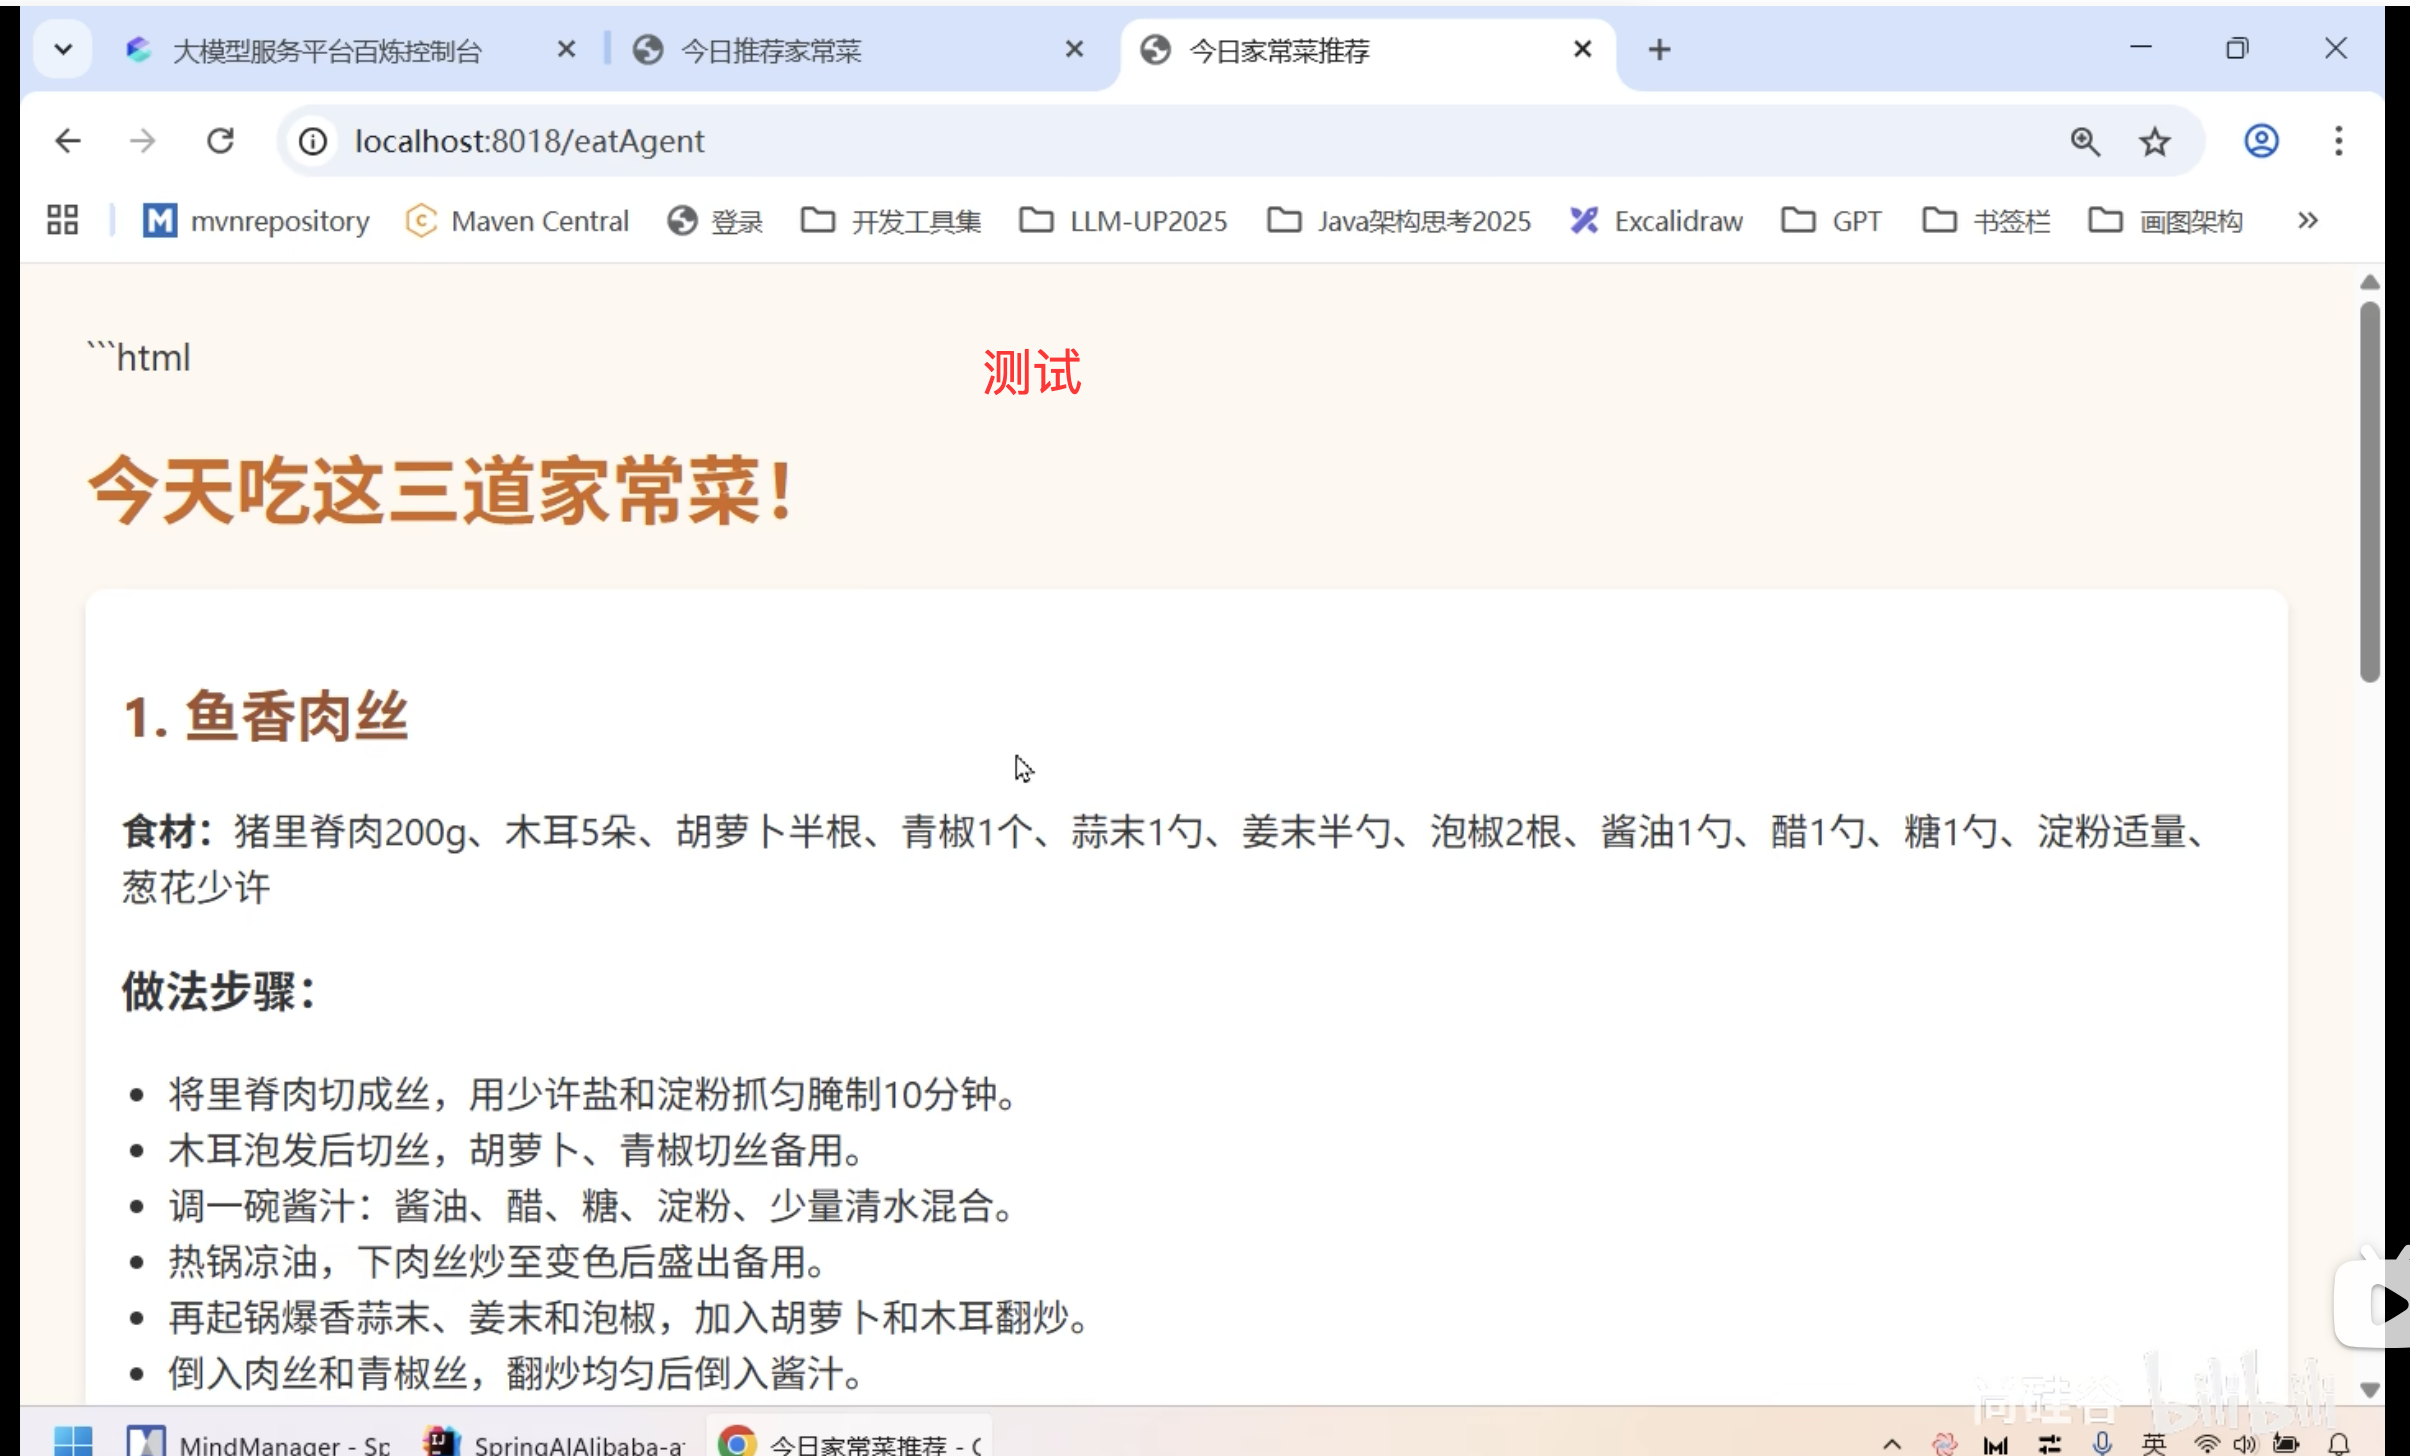Expand hidden system tray icons
Image resolution: width=2410 pixels, height=1456 pixels.
(1893, 1443)
